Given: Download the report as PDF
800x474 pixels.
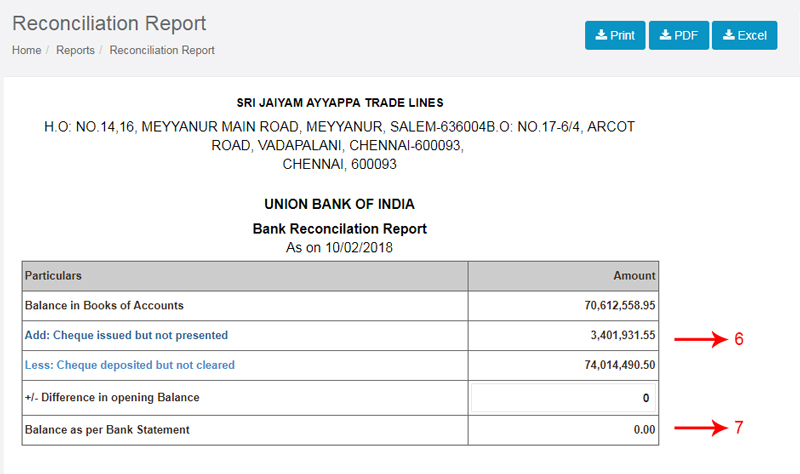Looking at the screenshot, I should point(679,35).
